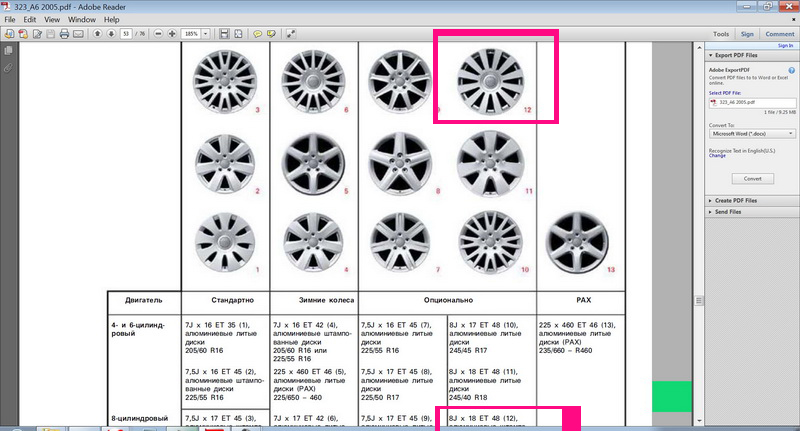Click wheel image number 10
800x431 pixels.
[x=490, y=243]
